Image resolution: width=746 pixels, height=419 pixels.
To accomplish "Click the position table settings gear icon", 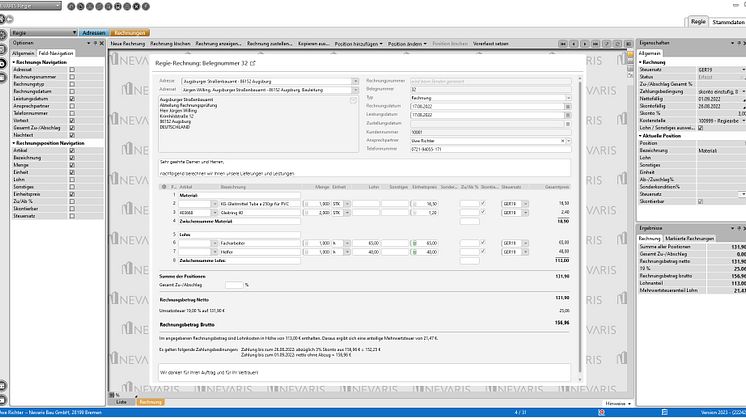I will (x=164, y=186).
